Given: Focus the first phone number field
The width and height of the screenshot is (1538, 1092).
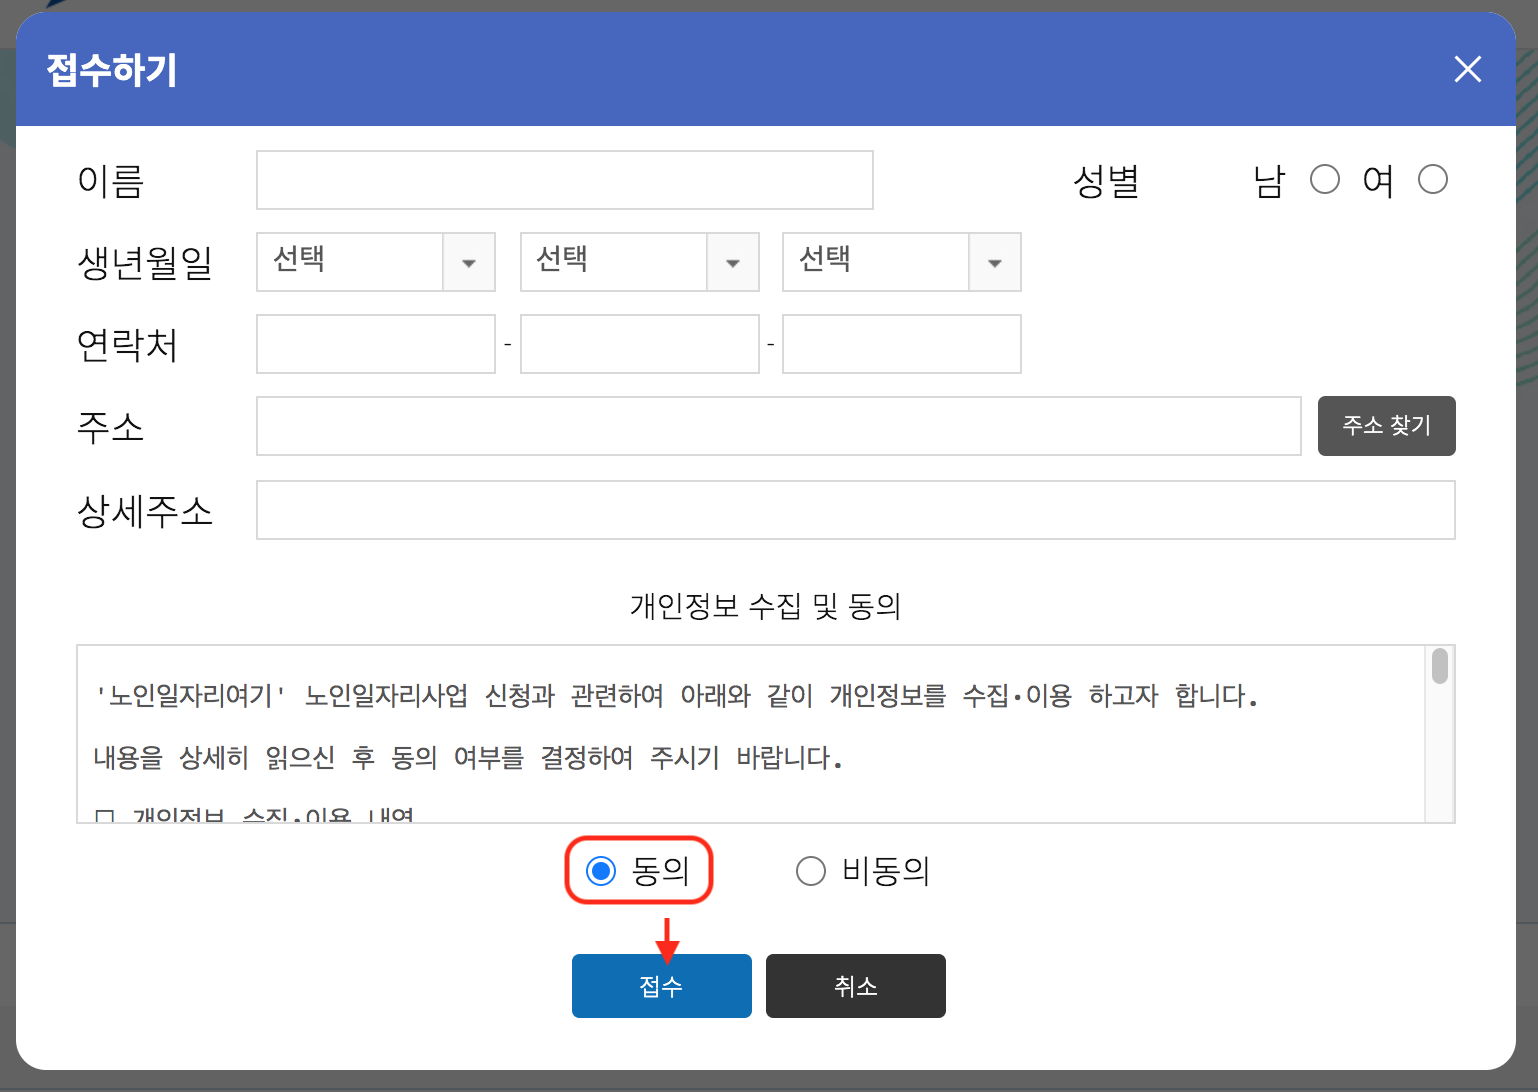Looking at the screenshot, I should [x=375, y=343].
